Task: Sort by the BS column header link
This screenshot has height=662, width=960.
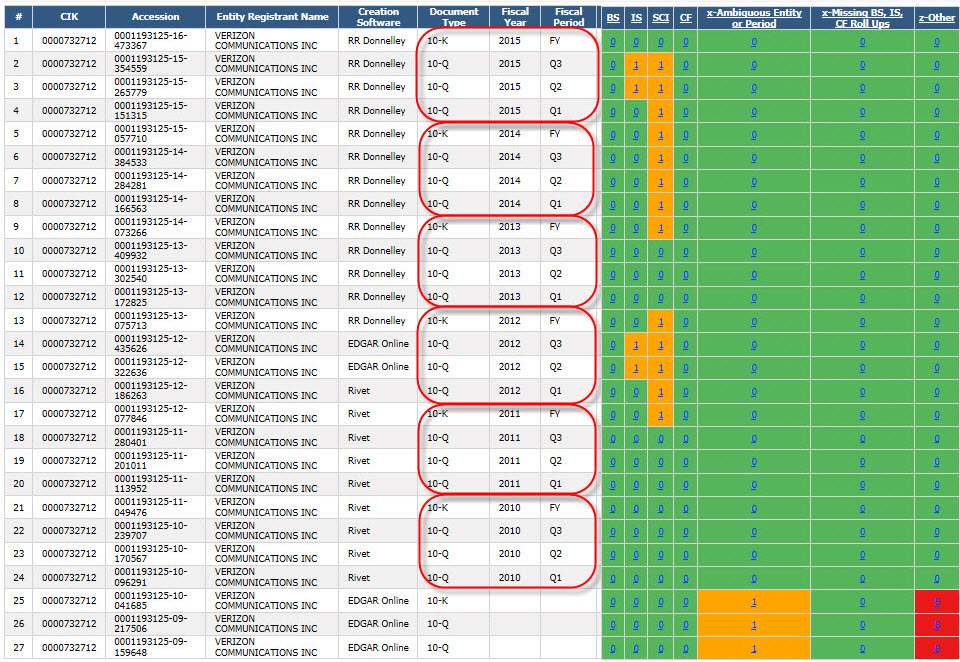Action: (613, 18)
